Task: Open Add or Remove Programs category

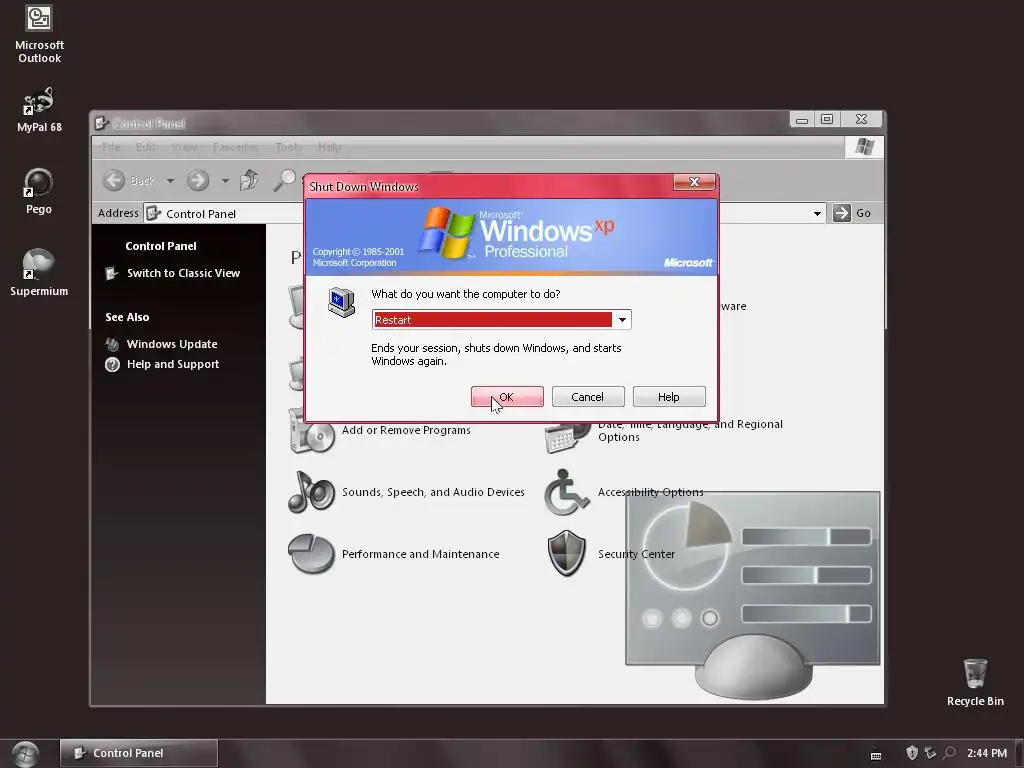Action: click(406, 430)
